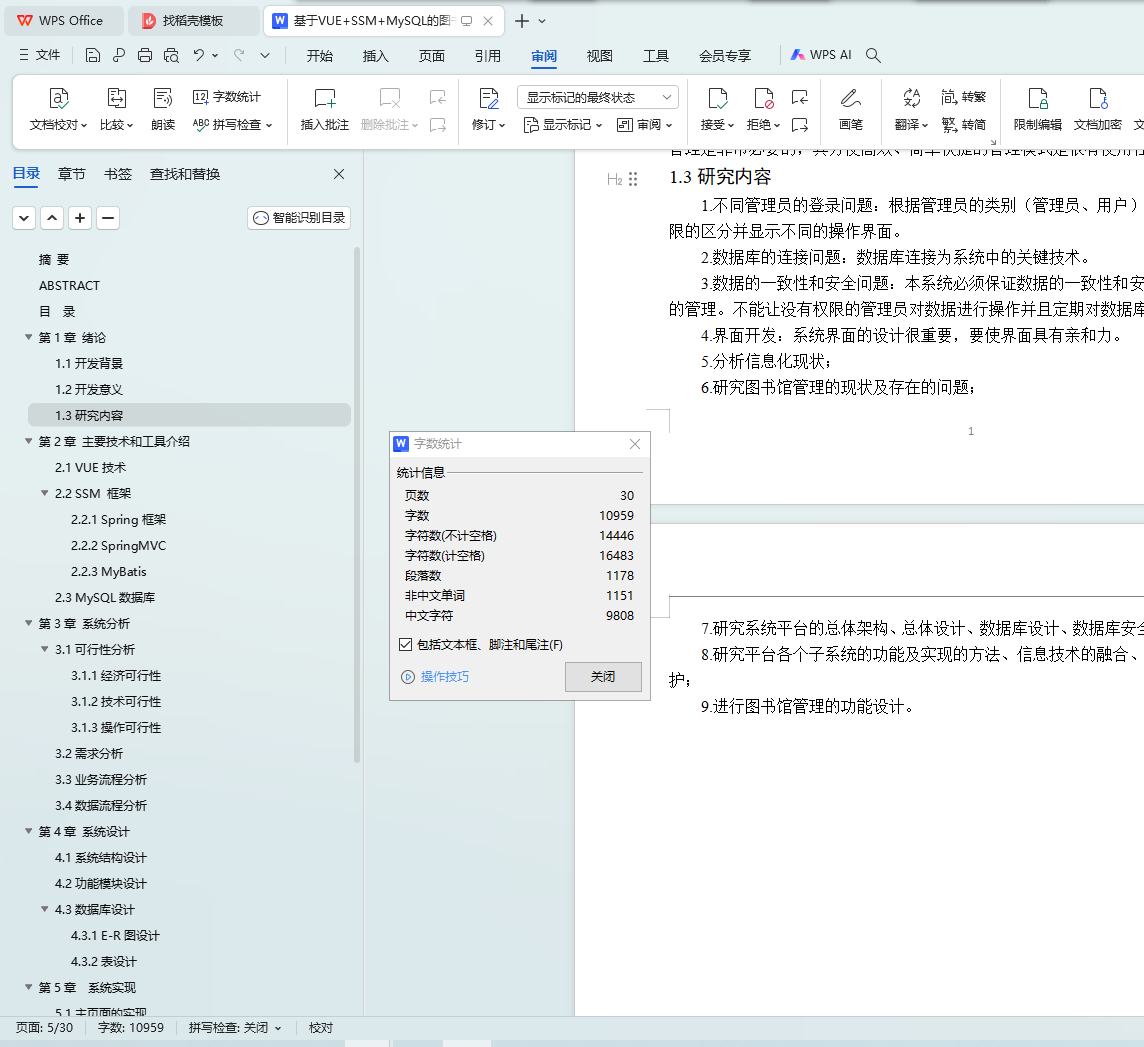Viewport: 1144px width, 1047px height.
Task: Convert text with 繁转简
Action: (963, 125)
